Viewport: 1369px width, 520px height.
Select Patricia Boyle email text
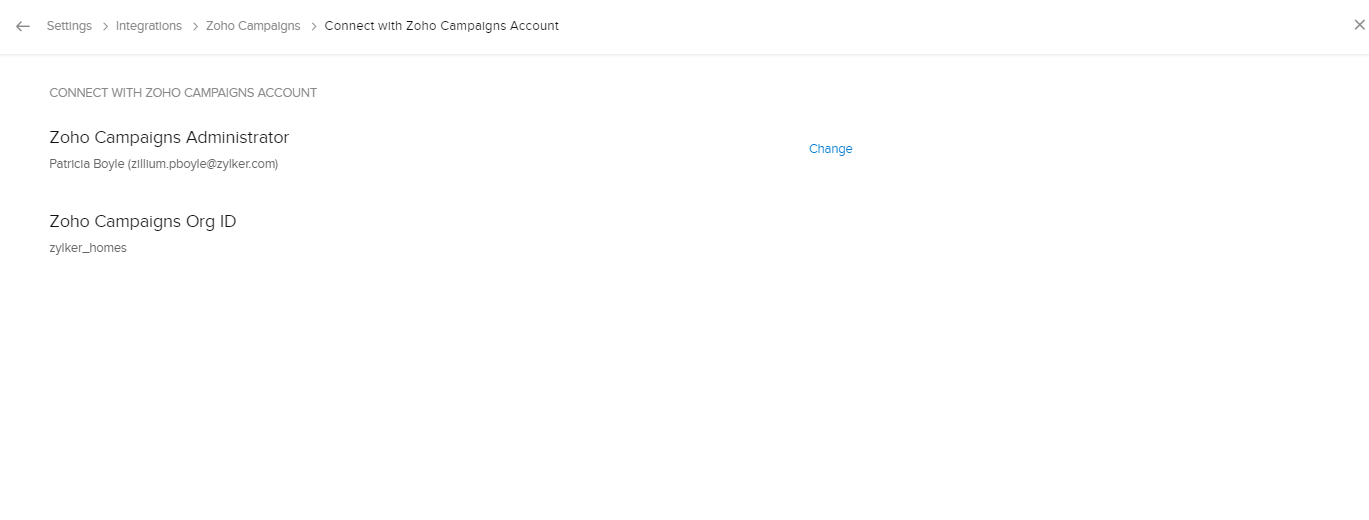click(x=164, y=164)
